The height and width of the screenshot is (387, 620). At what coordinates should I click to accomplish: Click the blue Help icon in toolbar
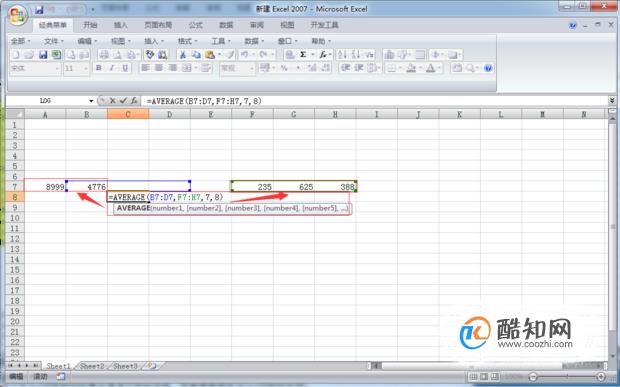488,68
